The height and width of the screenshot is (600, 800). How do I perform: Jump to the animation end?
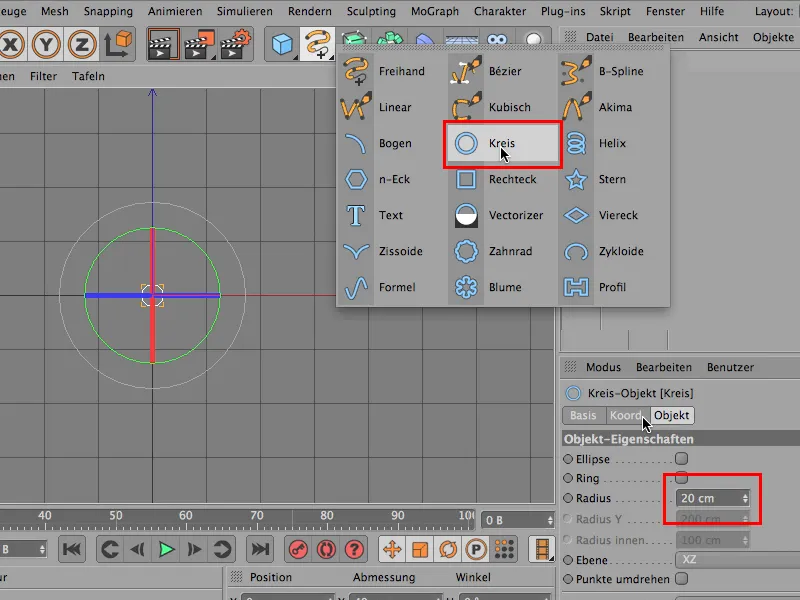click(260, 549)
